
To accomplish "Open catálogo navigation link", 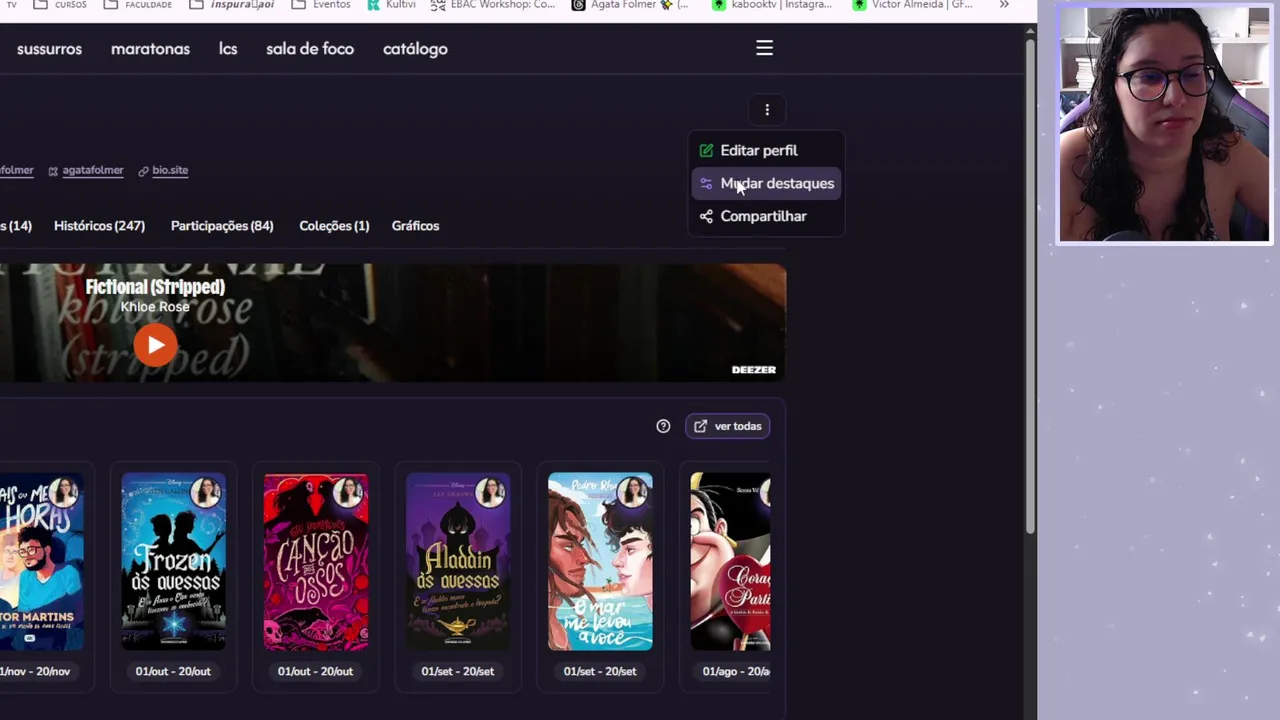I will [x=415, y=49].
